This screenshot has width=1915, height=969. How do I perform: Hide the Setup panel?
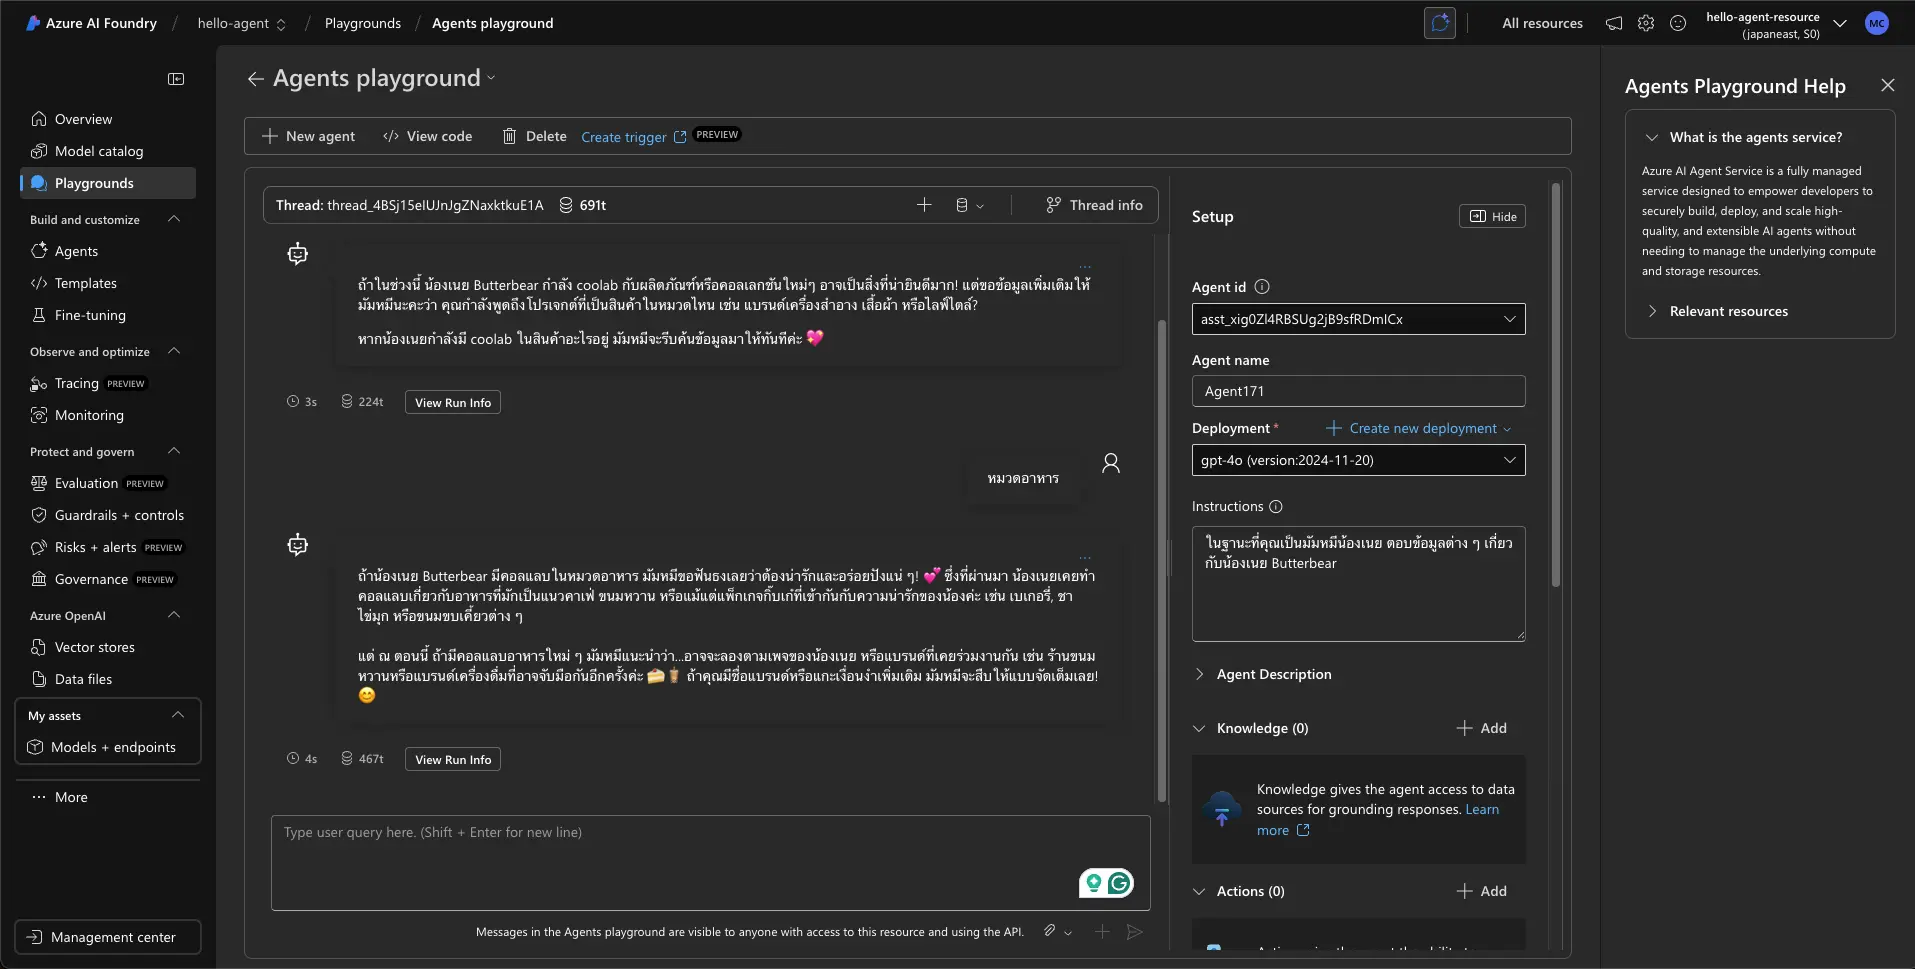point(1492,216)
